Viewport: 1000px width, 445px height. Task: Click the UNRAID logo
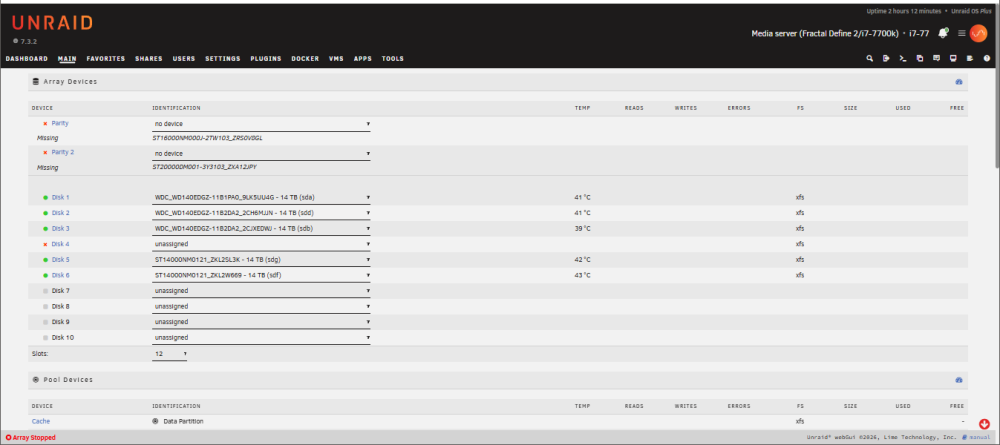[x=52, y=24]
